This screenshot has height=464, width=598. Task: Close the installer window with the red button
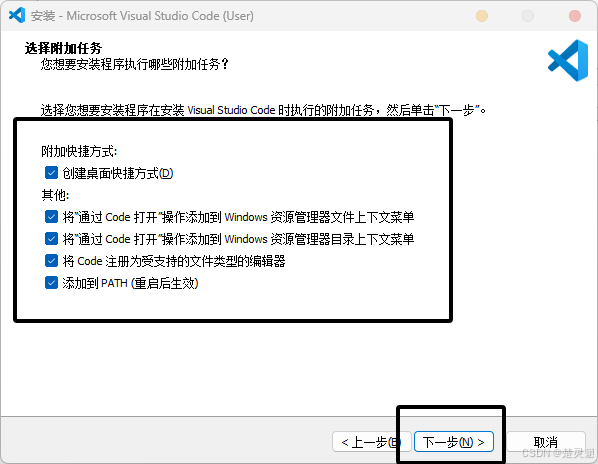pos(574,16)
